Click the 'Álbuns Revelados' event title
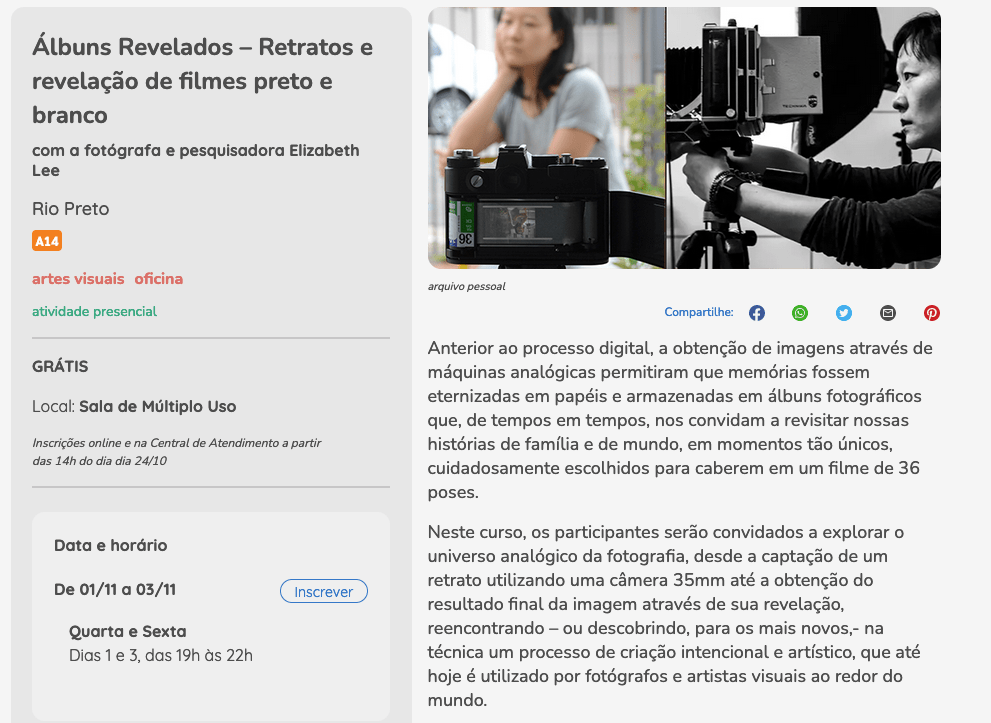The width and height of the screenshot is (991, 723). coord(202,81)
